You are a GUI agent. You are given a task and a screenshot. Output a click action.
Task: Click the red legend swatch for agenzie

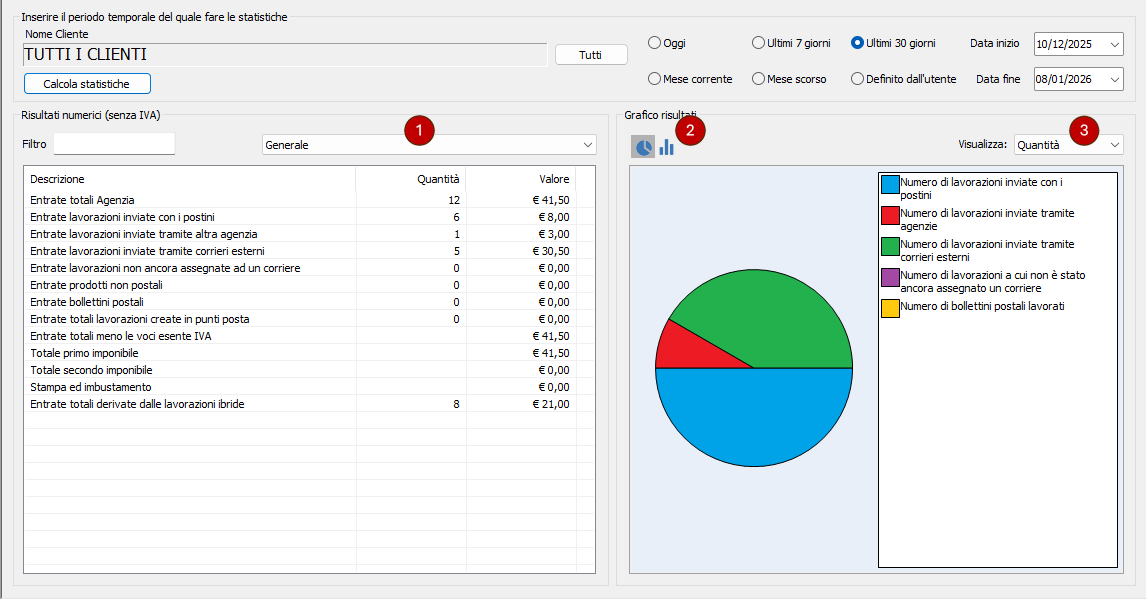click(890, 215)
